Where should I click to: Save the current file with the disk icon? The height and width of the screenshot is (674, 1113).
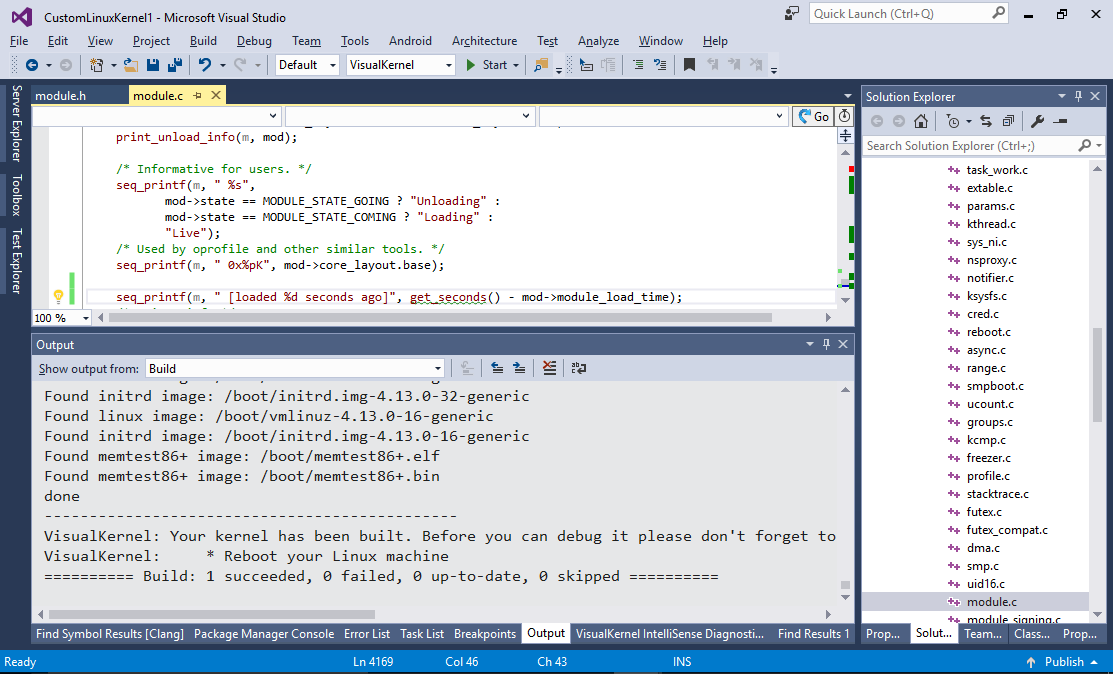153,65
